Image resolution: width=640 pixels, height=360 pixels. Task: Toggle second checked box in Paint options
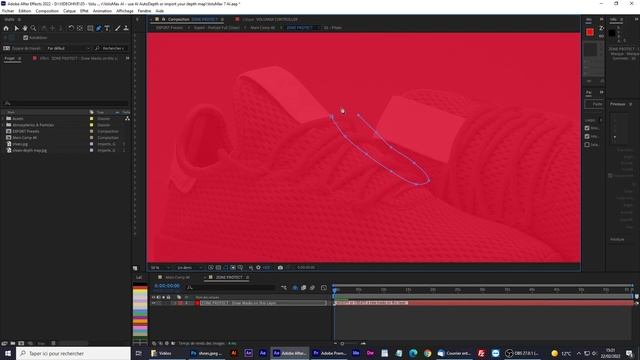coord(587,136)
